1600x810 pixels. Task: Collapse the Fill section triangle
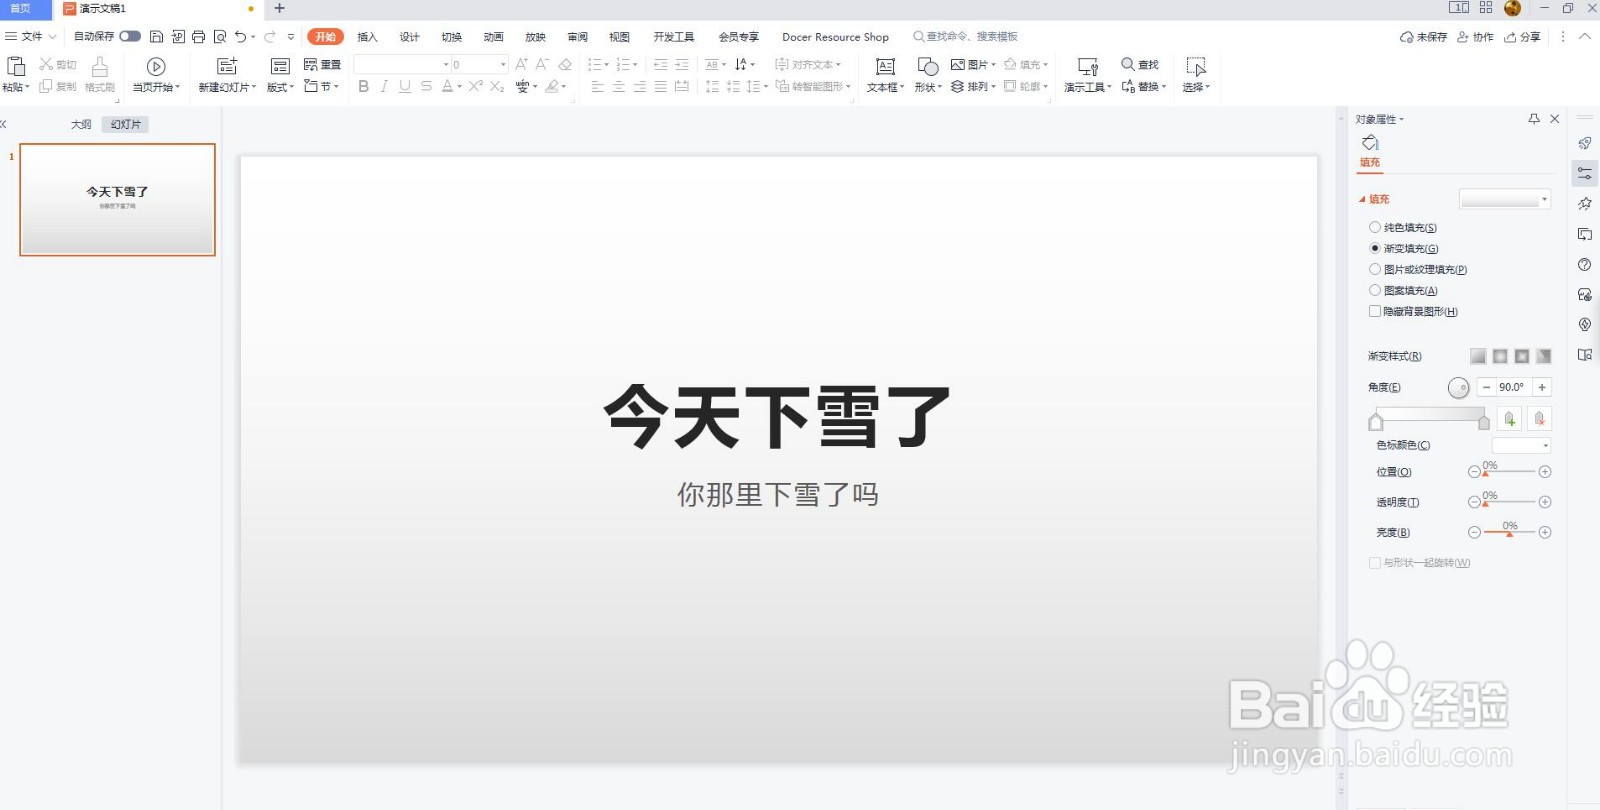click(x=1362, y=200)
